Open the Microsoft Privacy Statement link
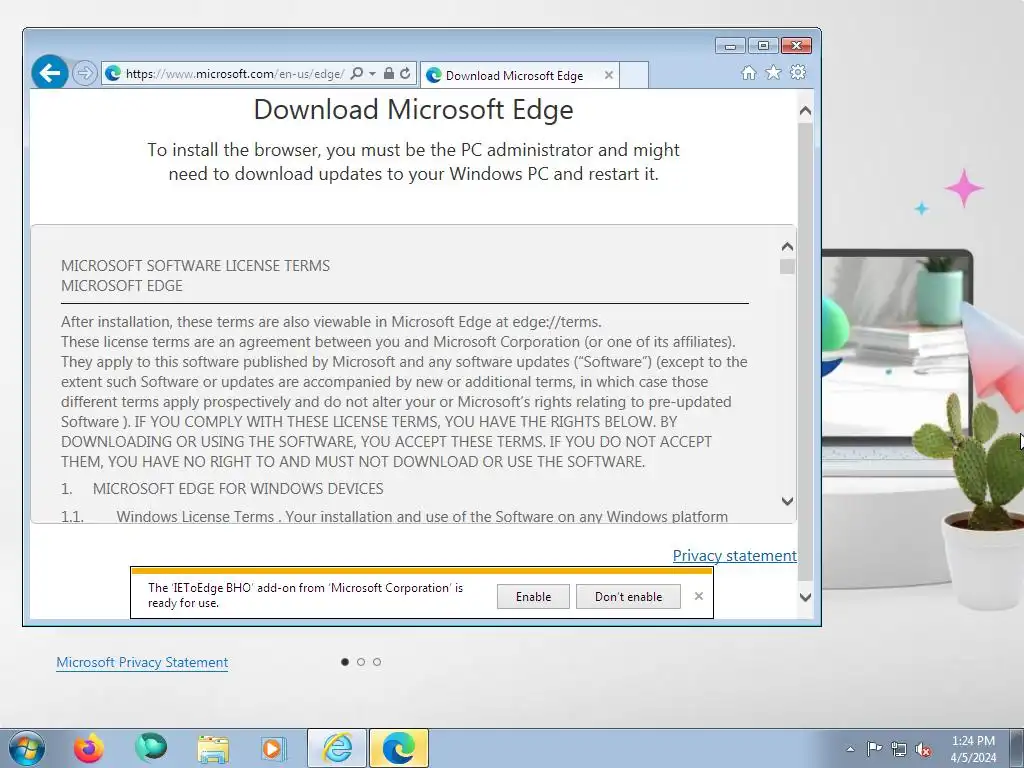1024x768 pixels. coord(142,662)
